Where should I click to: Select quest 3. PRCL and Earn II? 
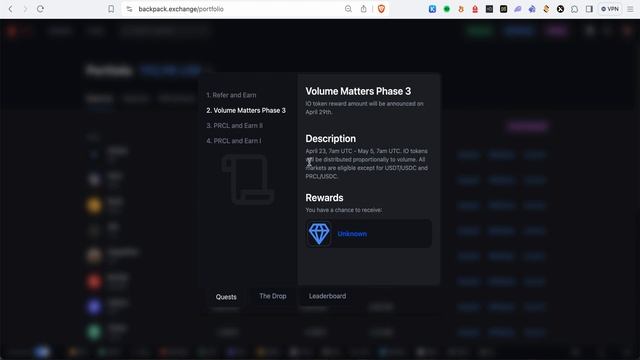[x=234, y=125]
